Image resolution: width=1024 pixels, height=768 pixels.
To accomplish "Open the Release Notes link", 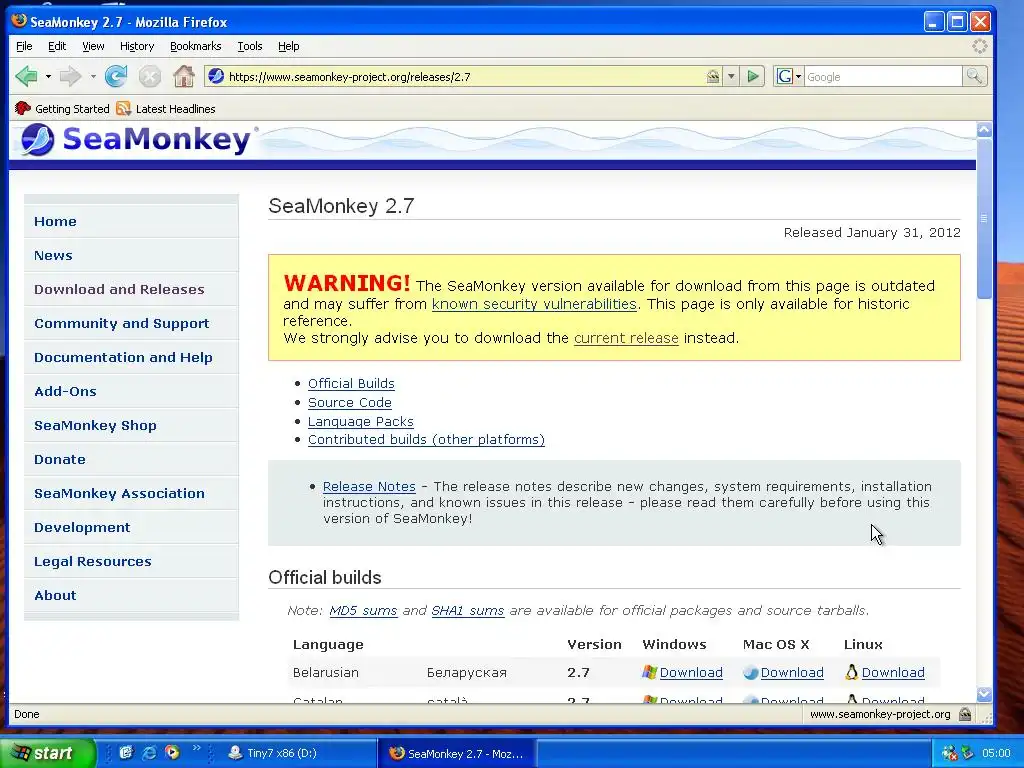I will (x=369, y=487).
